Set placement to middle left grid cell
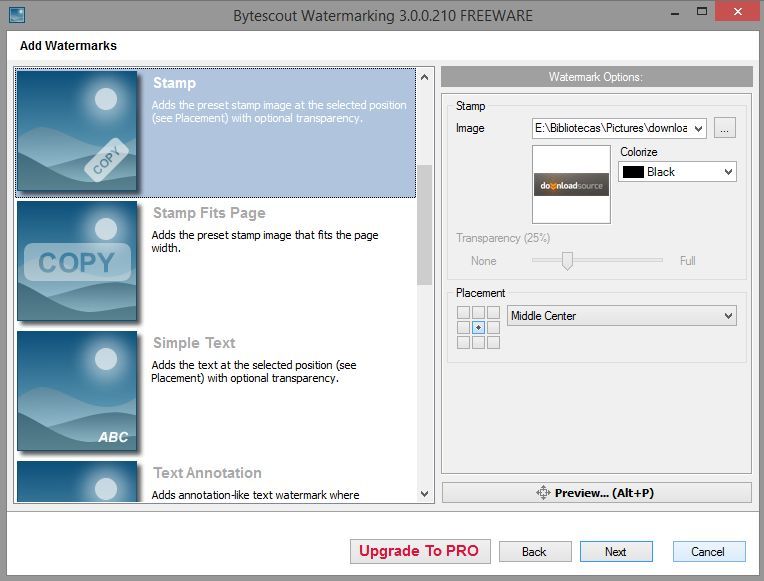Screen dimensions: 764x581 coord(463,328)
